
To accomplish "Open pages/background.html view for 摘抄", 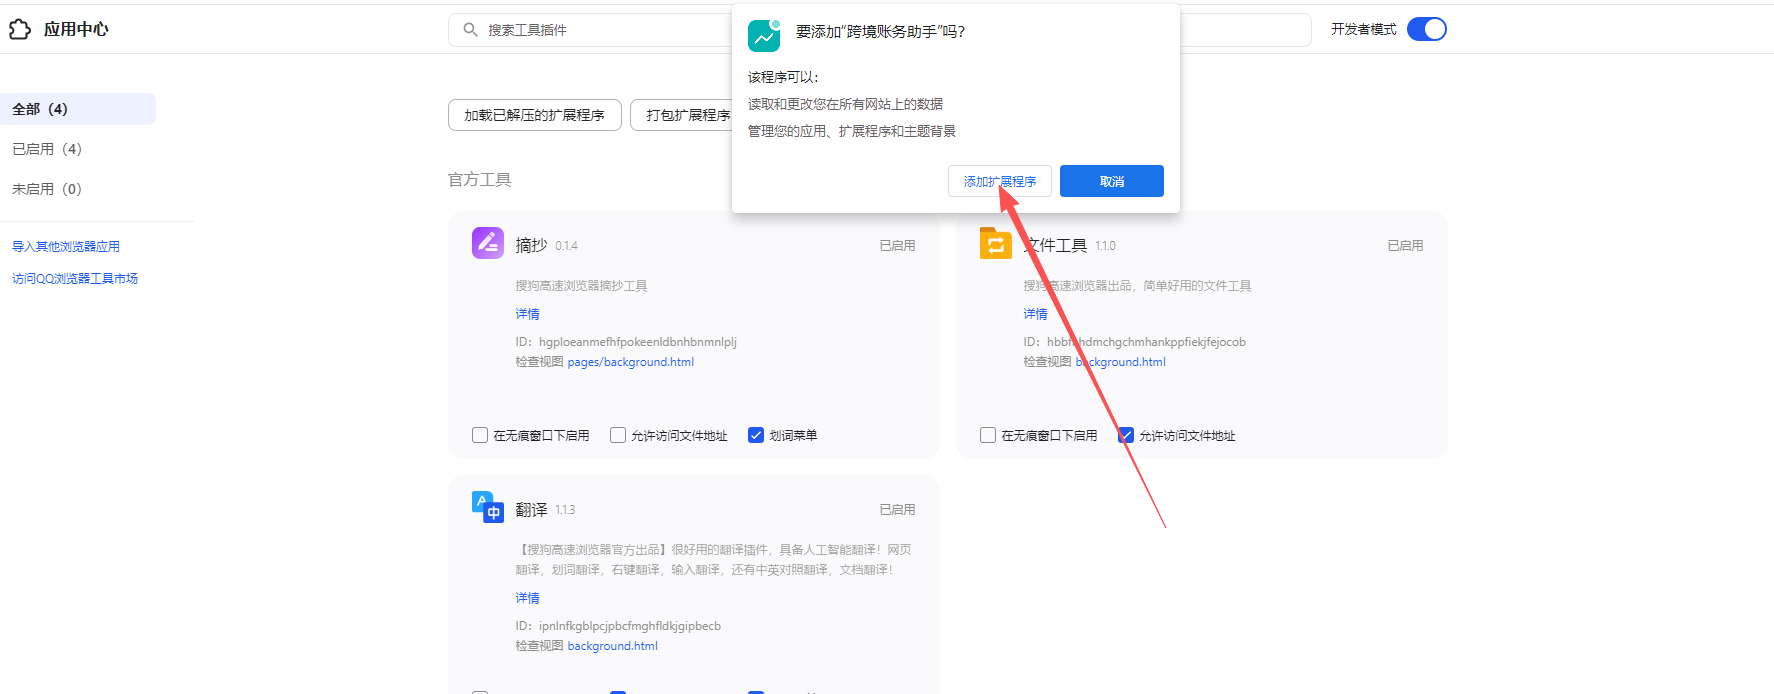I will [630, 362].
